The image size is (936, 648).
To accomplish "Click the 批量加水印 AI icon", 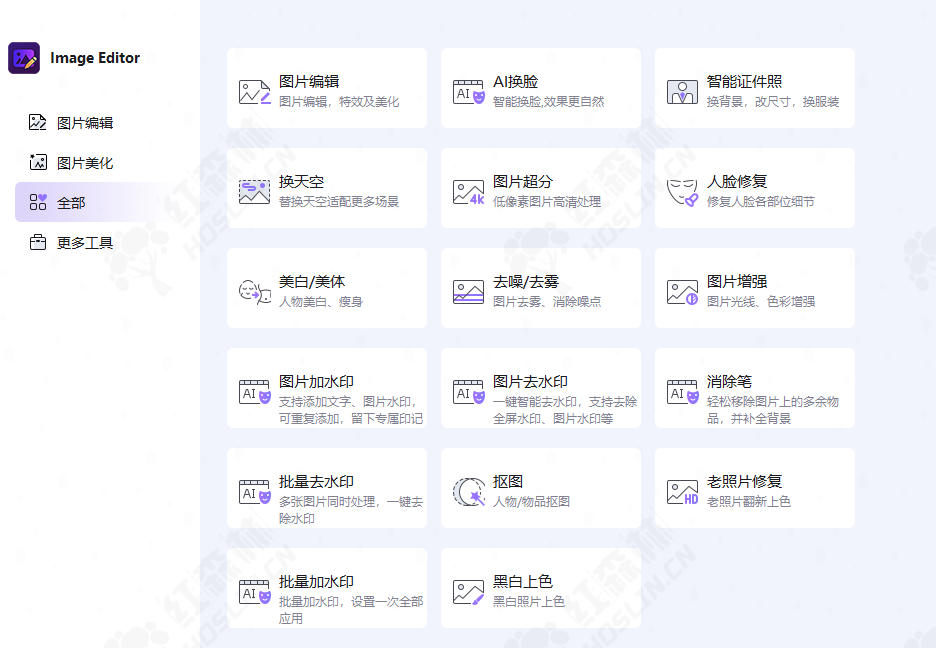I will (255, 593).
